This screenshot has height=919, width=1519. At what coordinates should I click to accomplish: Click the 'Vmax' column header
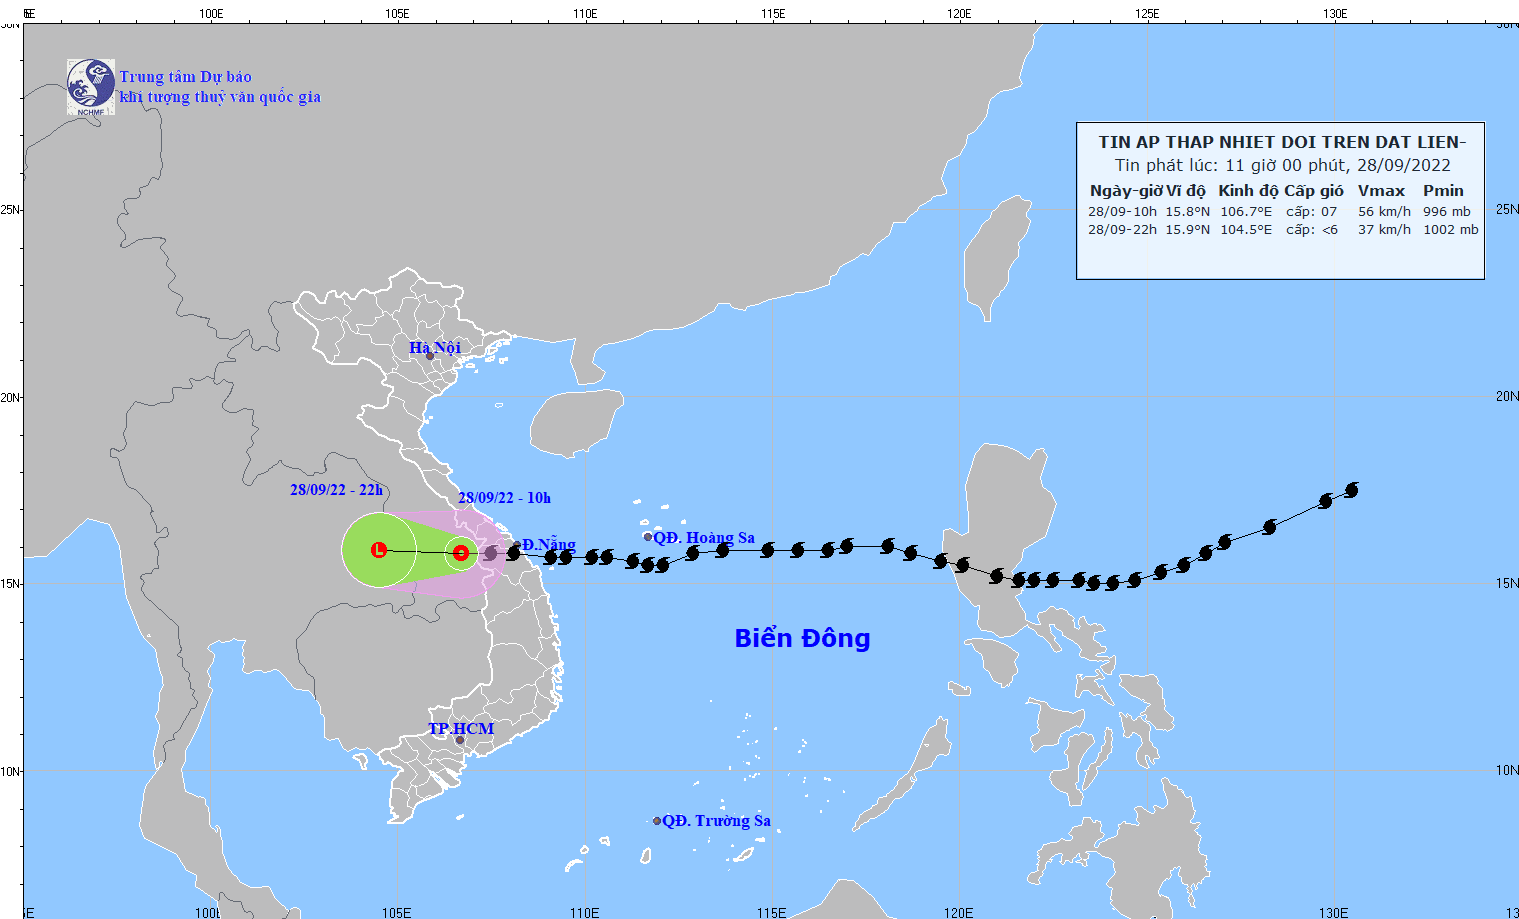(1381, 190)
